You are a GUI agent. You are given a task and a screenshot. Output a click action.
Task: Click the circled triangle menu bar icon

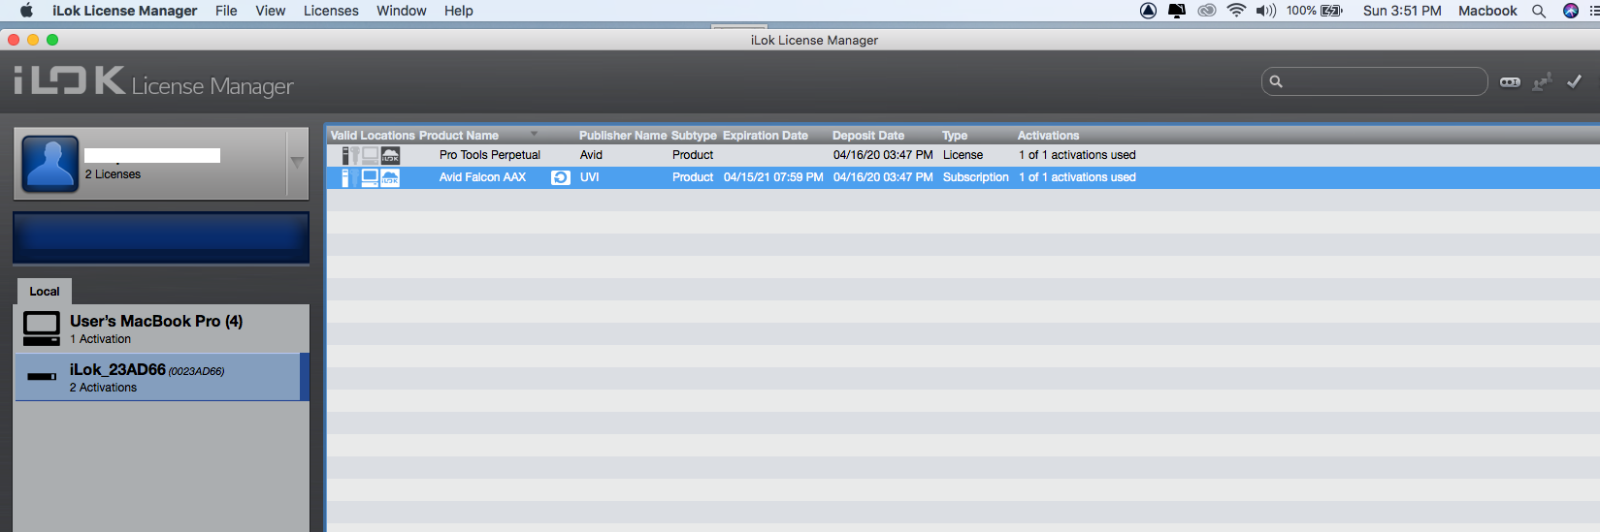(1148, 11)
